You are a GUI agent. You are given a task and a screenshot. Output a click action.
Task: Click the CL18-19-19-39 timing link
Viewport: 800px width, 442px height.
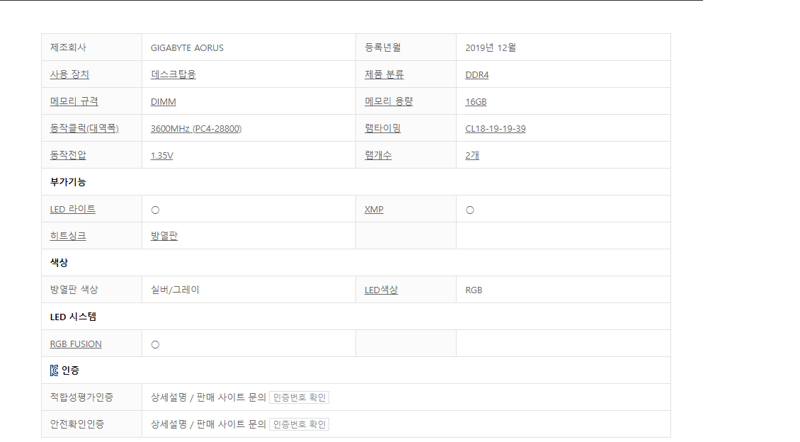point(495,129)
